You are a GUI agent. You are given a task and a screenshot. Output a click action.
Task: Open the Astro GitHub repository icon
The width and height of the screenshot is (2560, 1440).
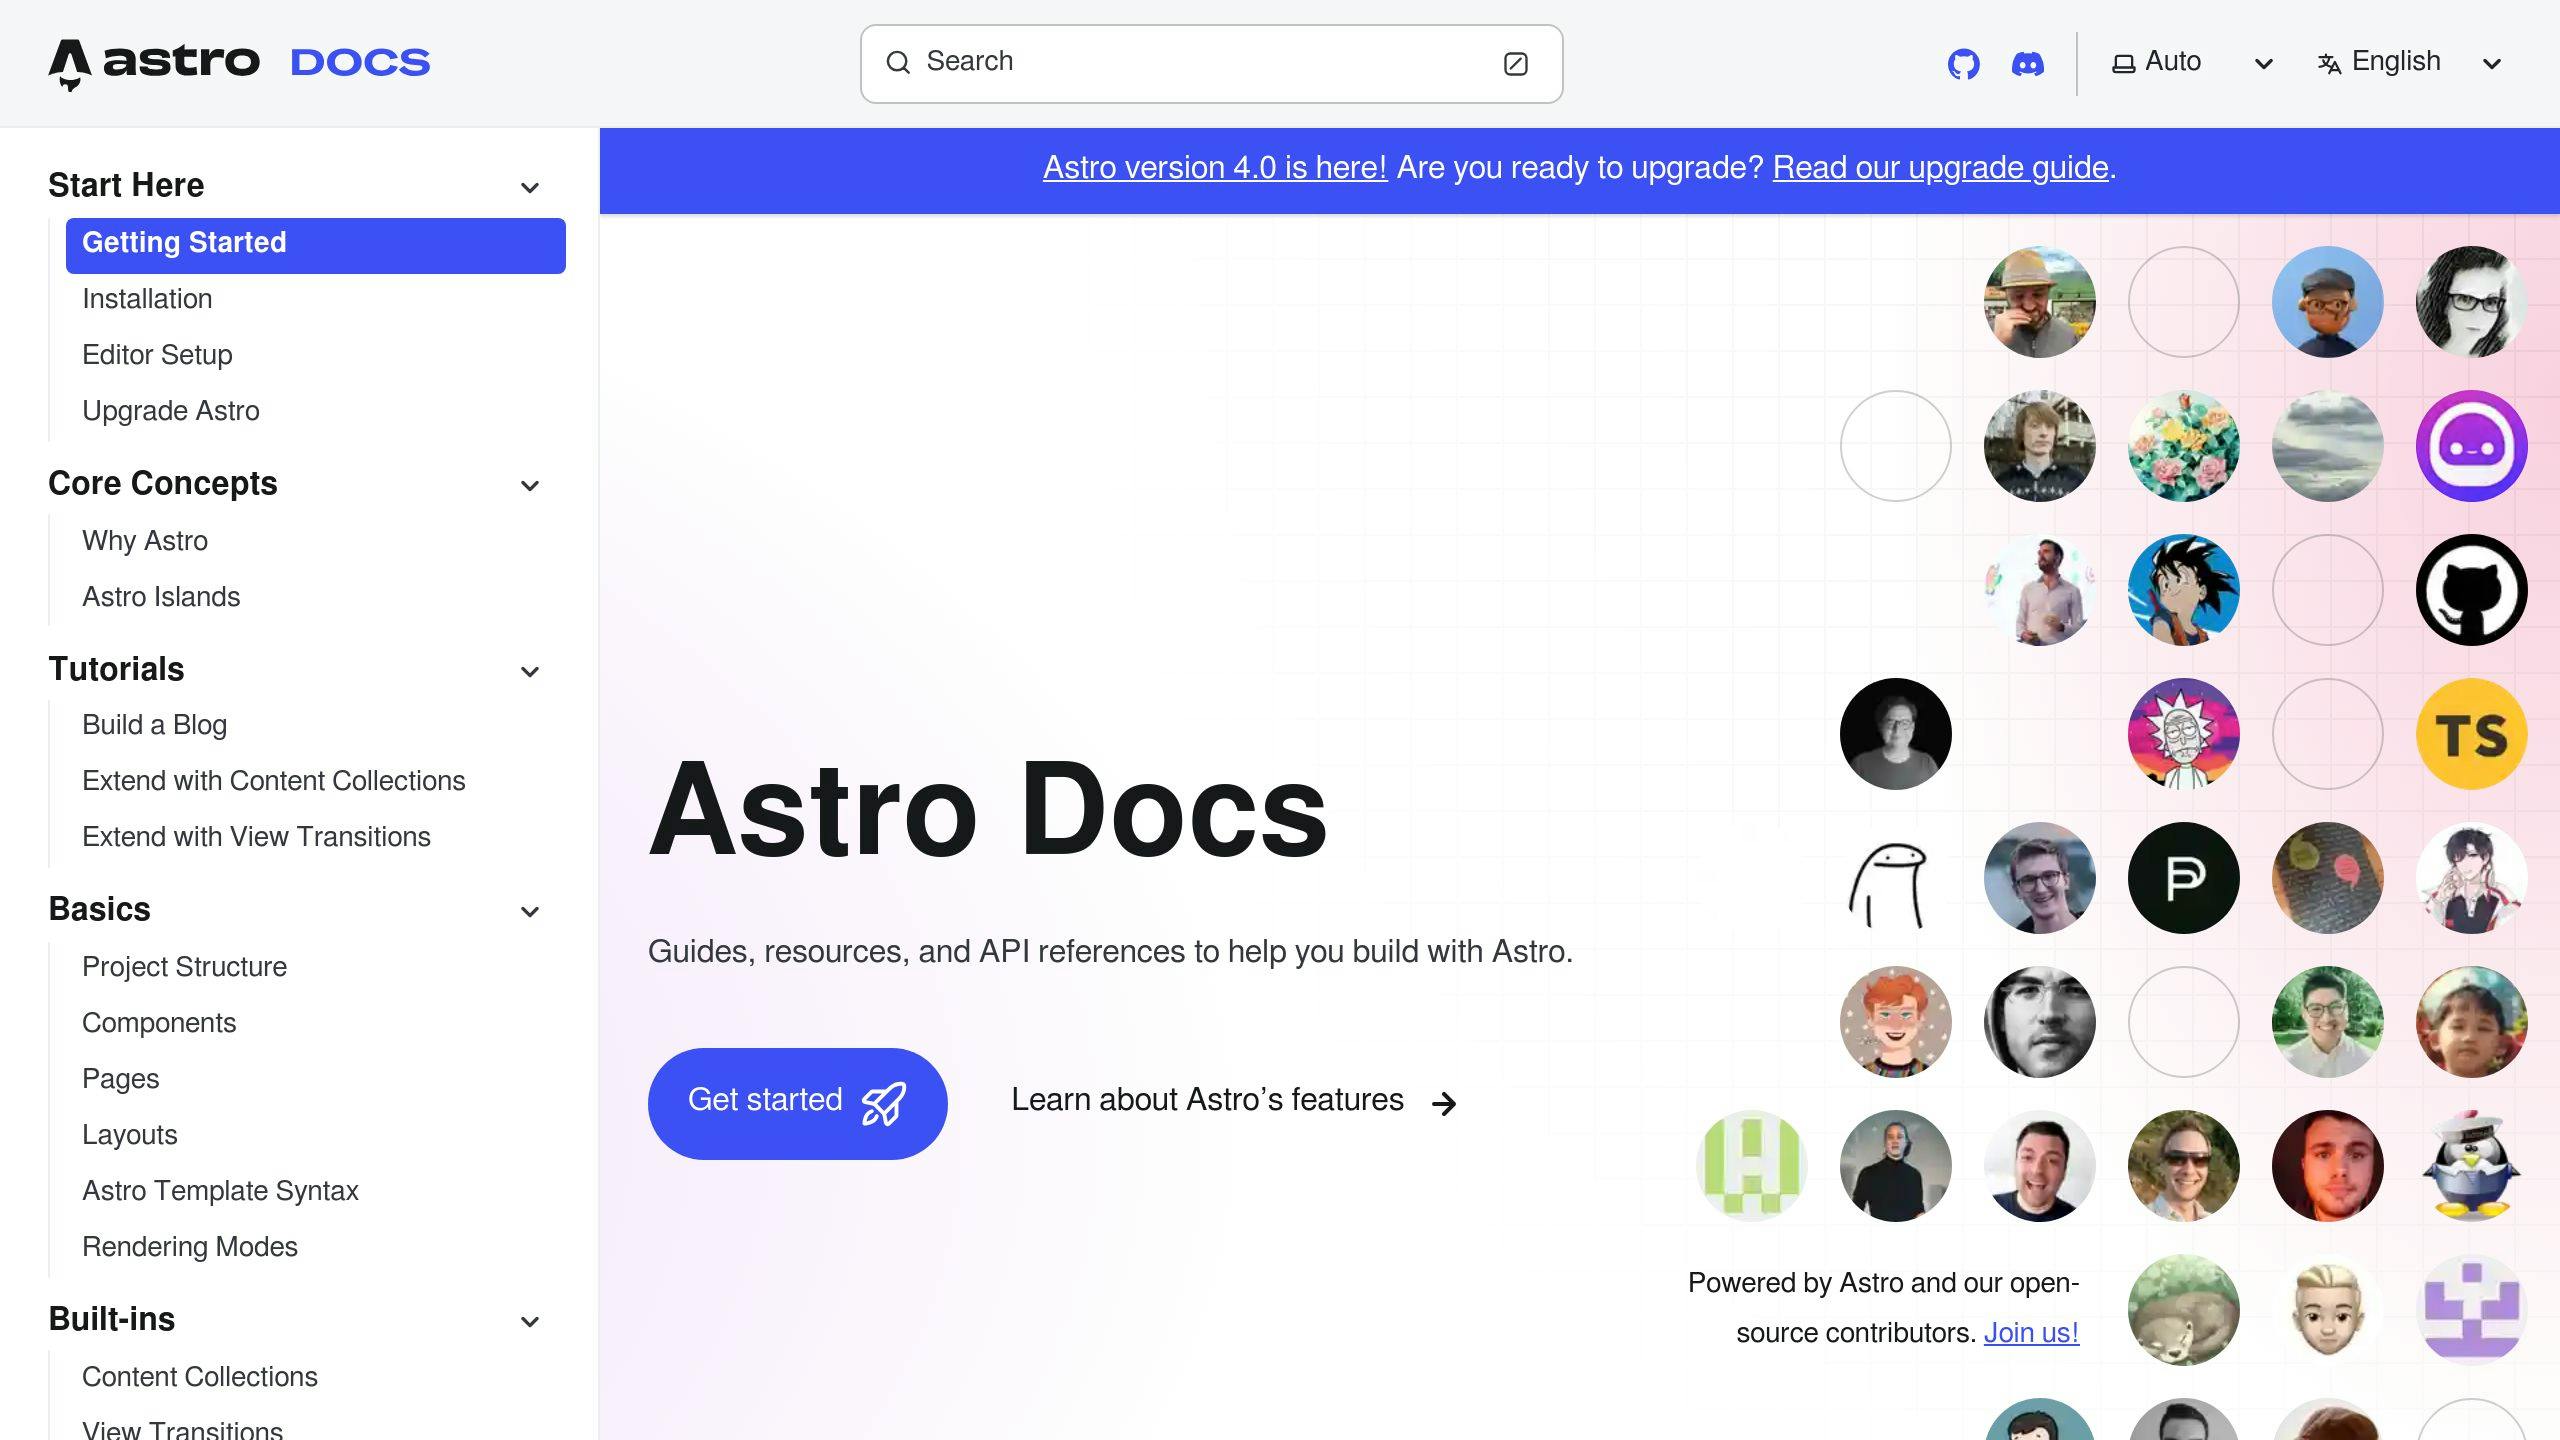(x=1964, y=63)
